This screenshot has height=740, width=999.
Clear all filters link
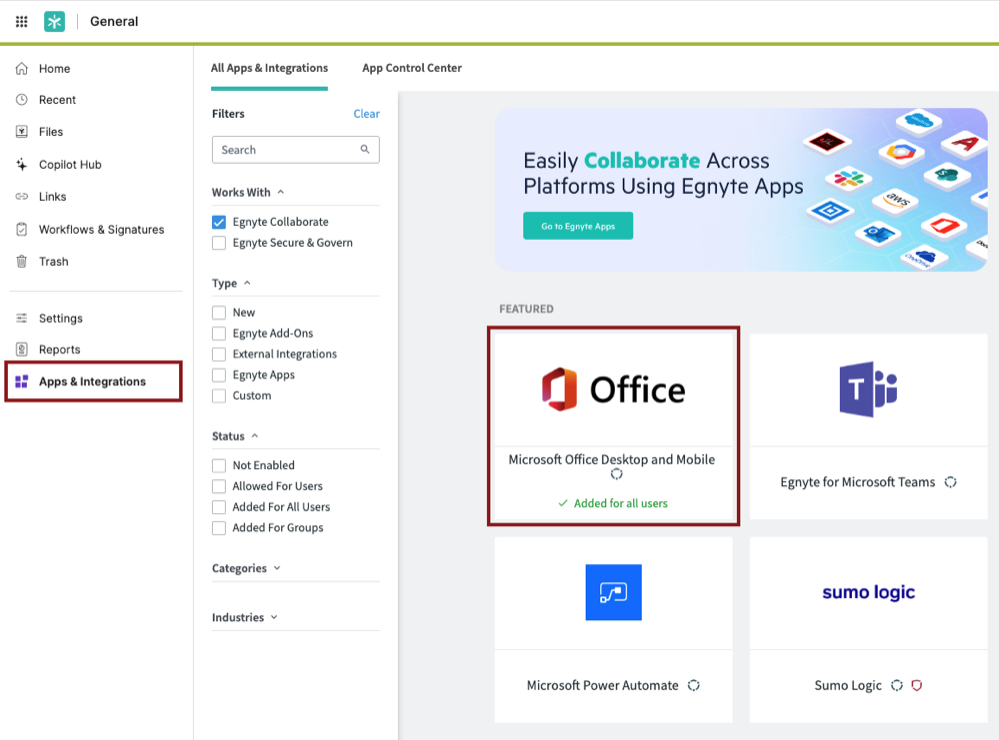(x=366, y=113)
